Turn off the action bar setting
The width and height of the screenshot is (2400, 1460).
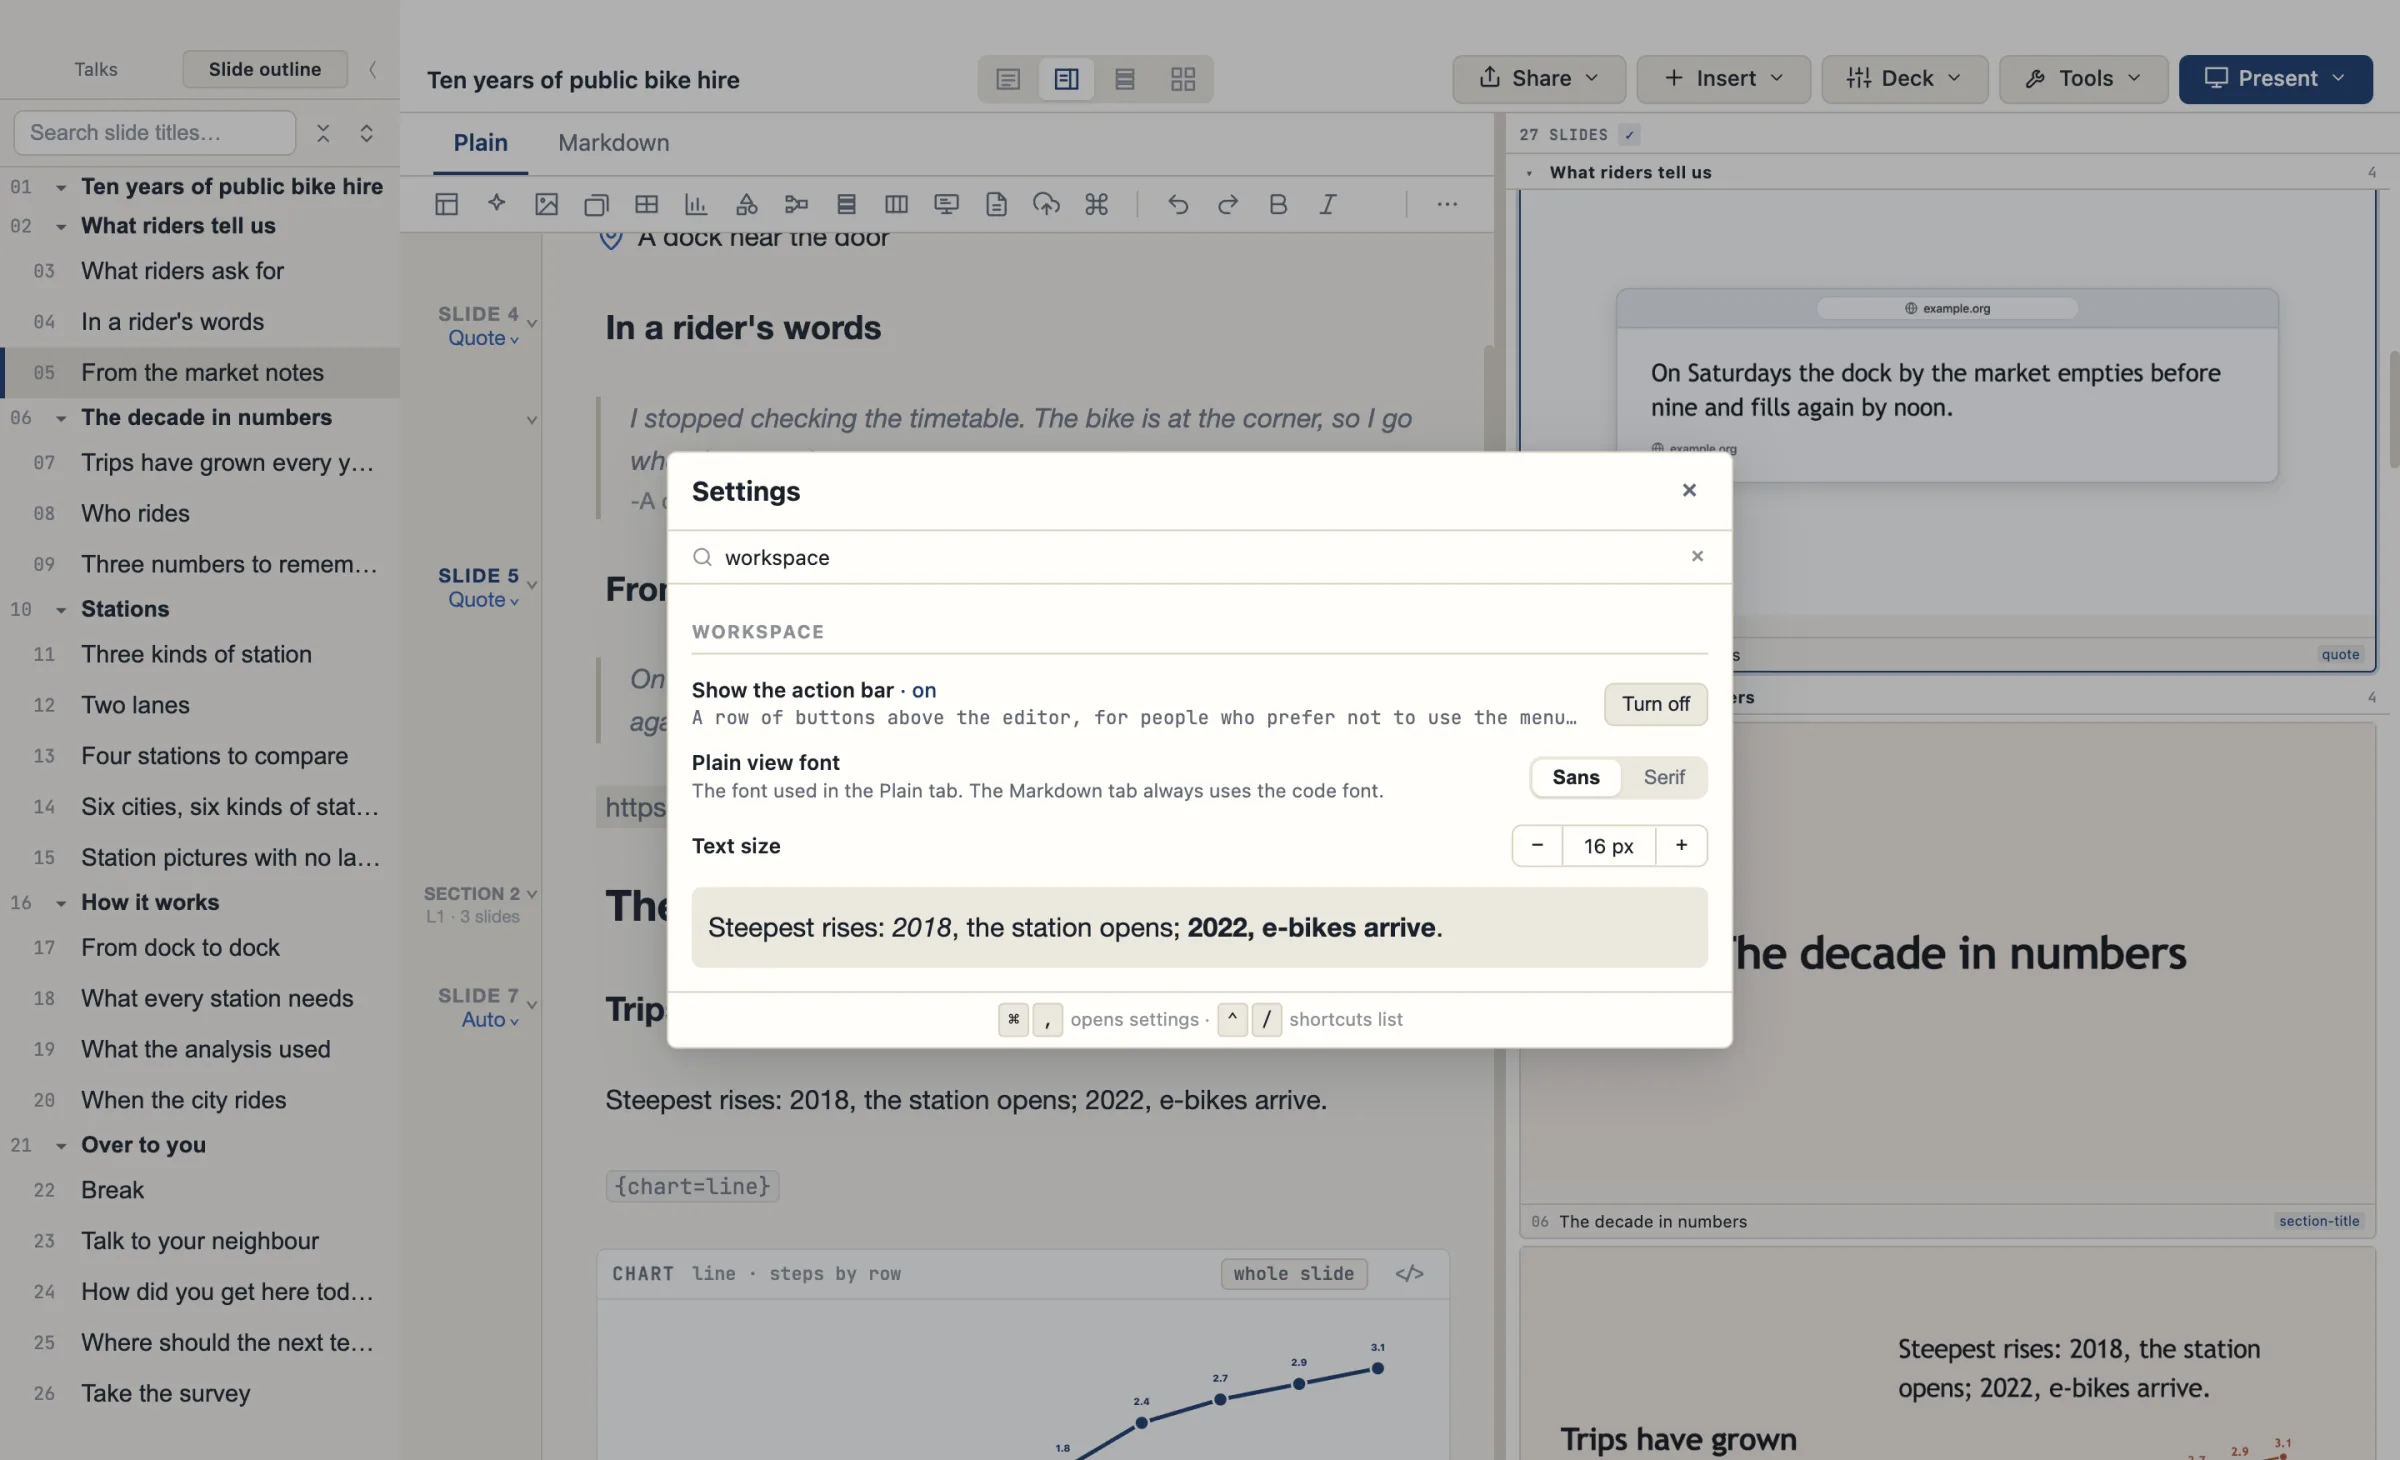click(x=1655, y=704)
